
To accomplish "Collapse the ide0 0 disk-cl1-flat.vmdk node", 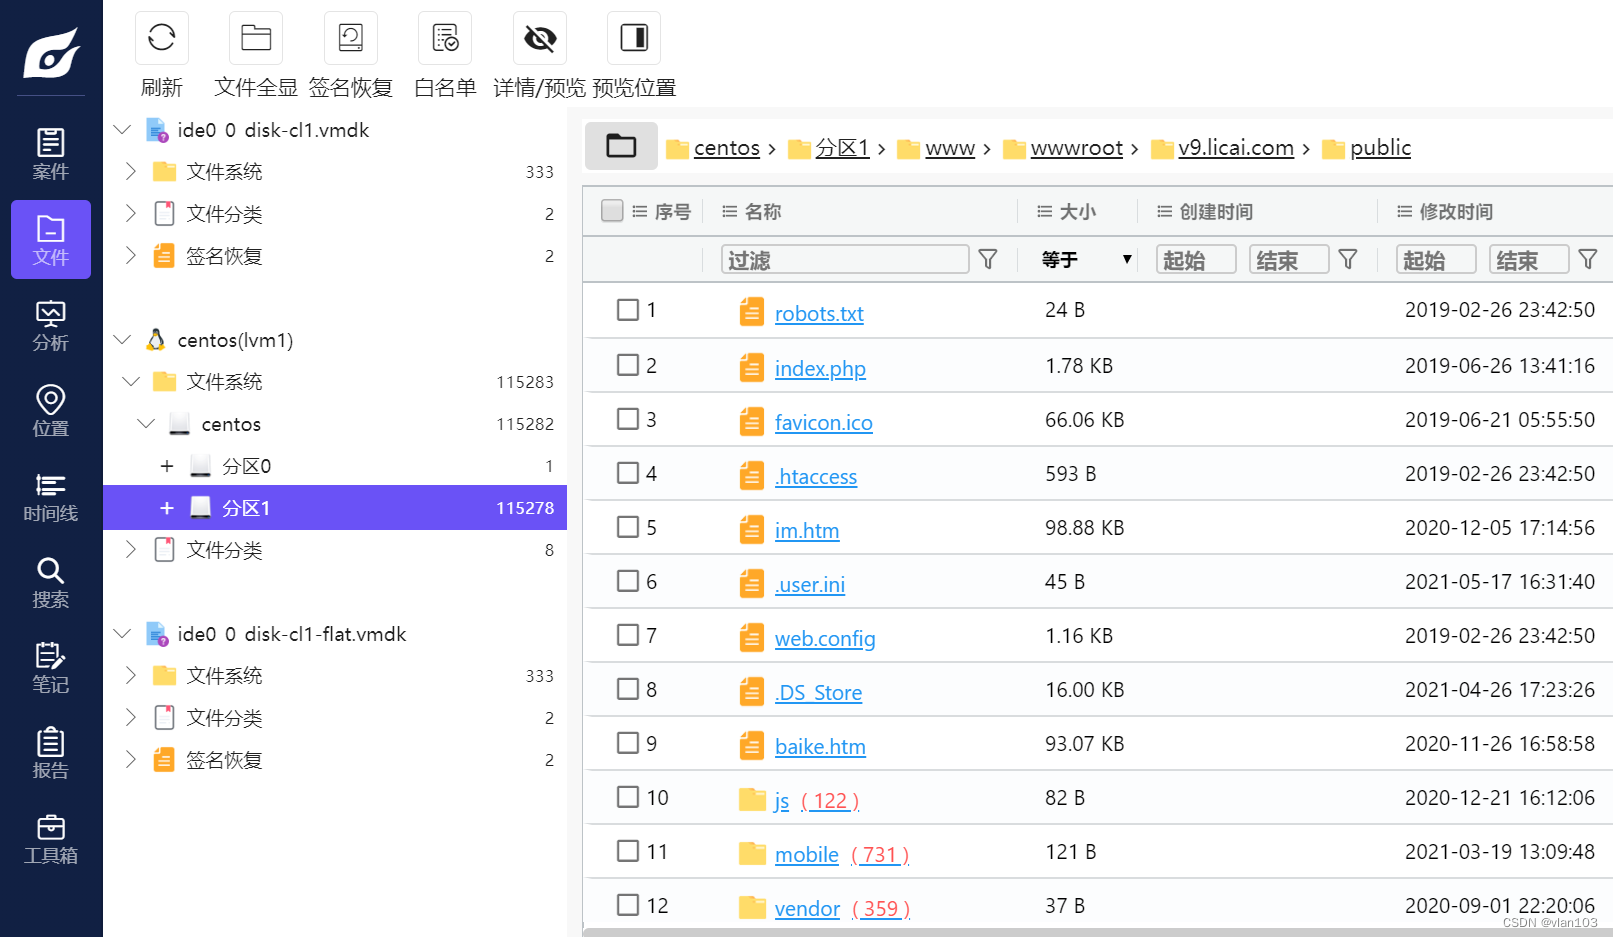I will click(x=122, y=634).
